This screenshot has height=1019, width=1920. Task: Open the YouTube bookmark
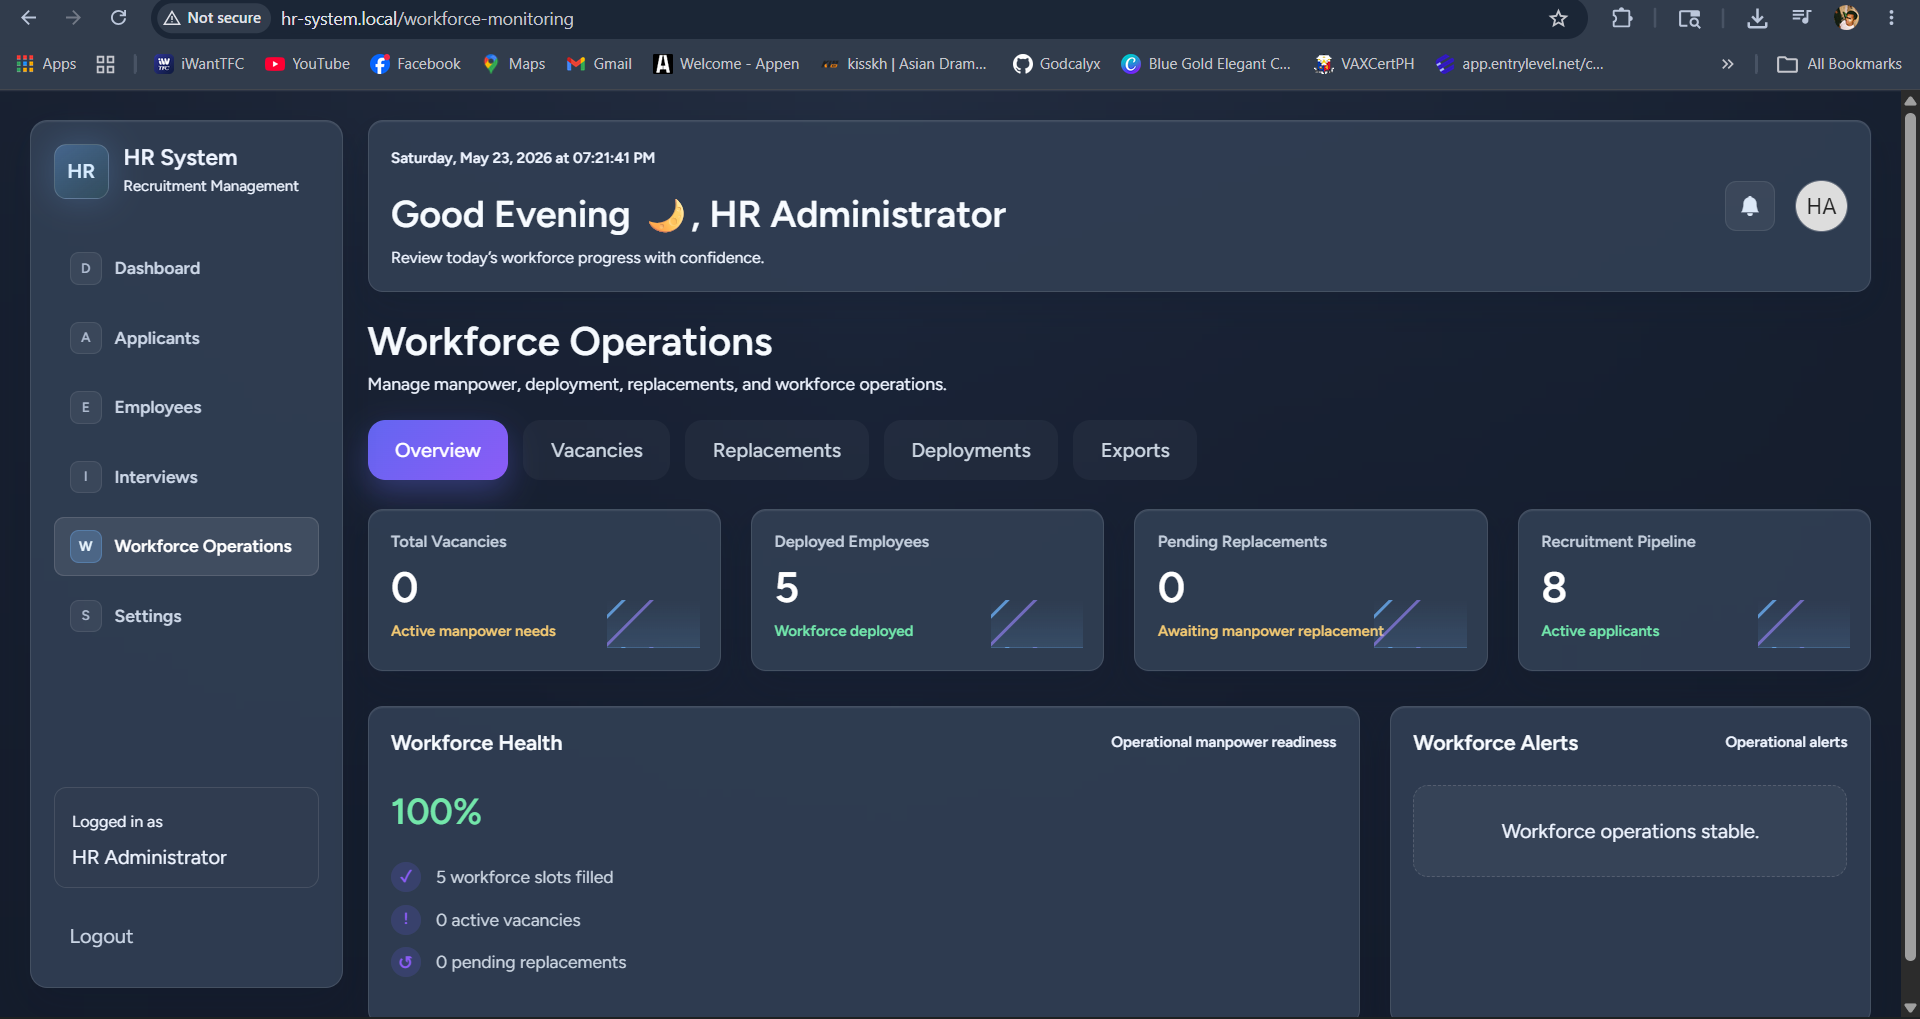tap(307, 64)
